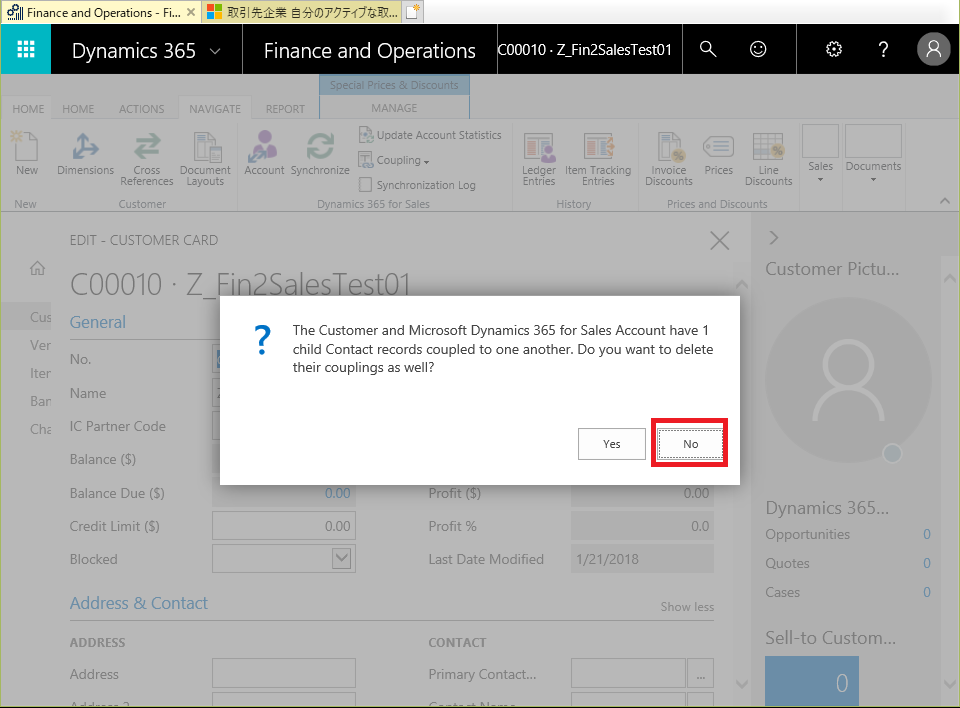Click Show less in Address & Contact
Screen dimensions: 960x708
point(687,607)
